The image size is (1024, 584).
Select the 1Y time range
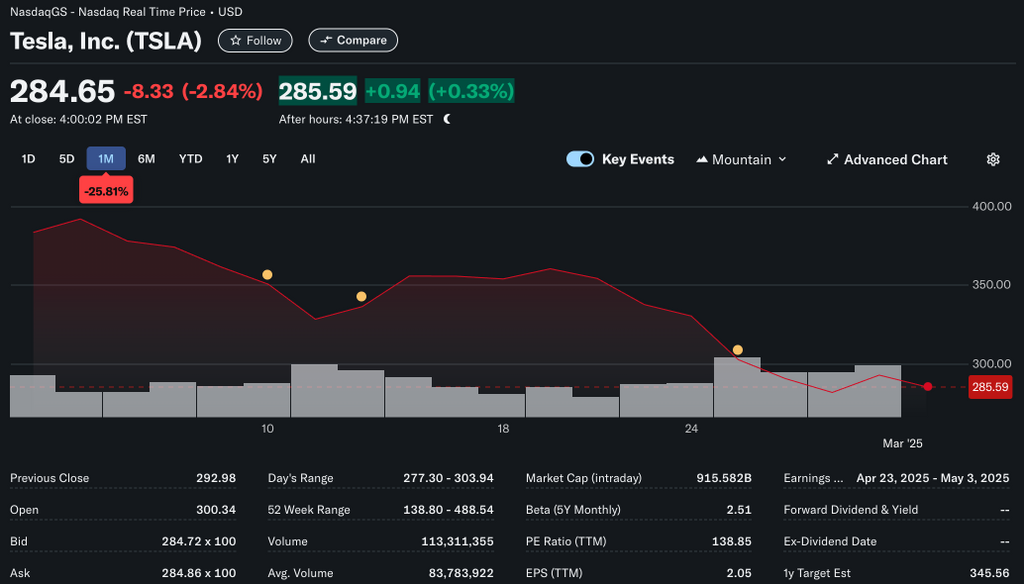tap(232, 159)
